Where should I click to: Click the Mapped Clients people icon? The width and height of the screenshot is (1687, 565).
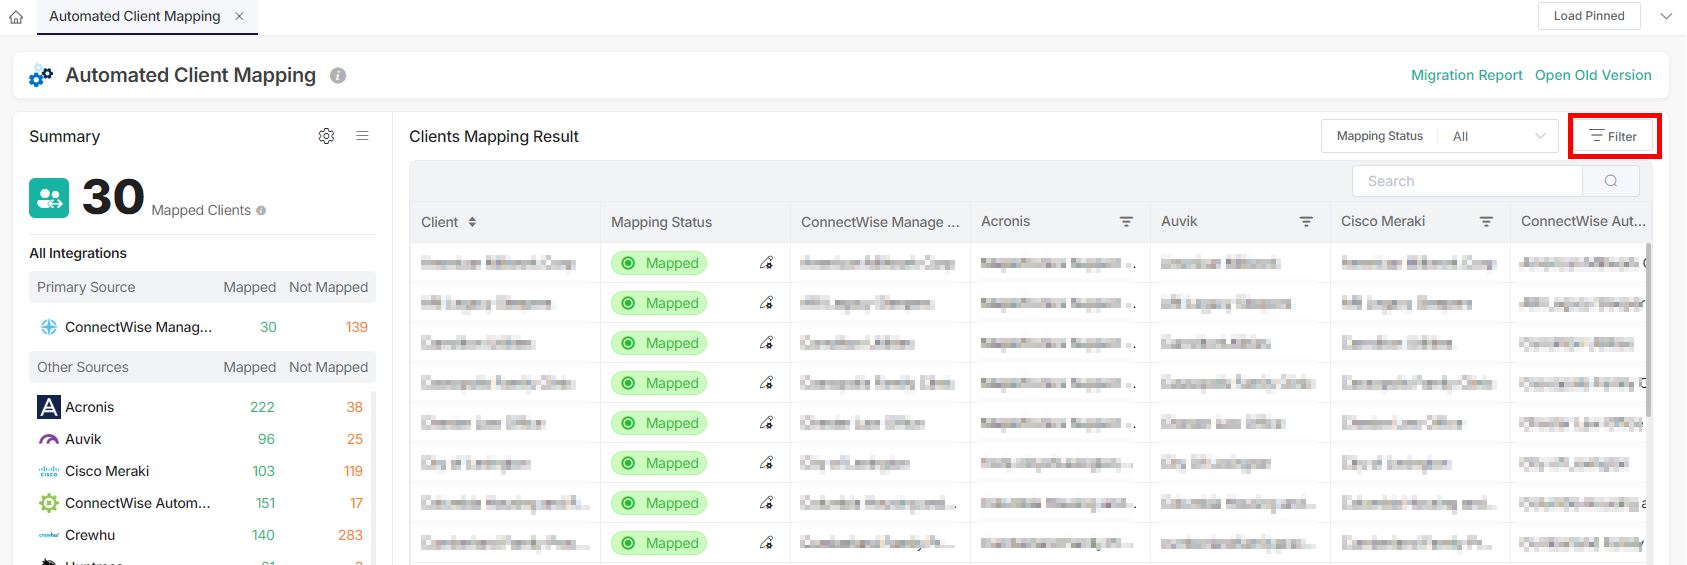point(49,198)
